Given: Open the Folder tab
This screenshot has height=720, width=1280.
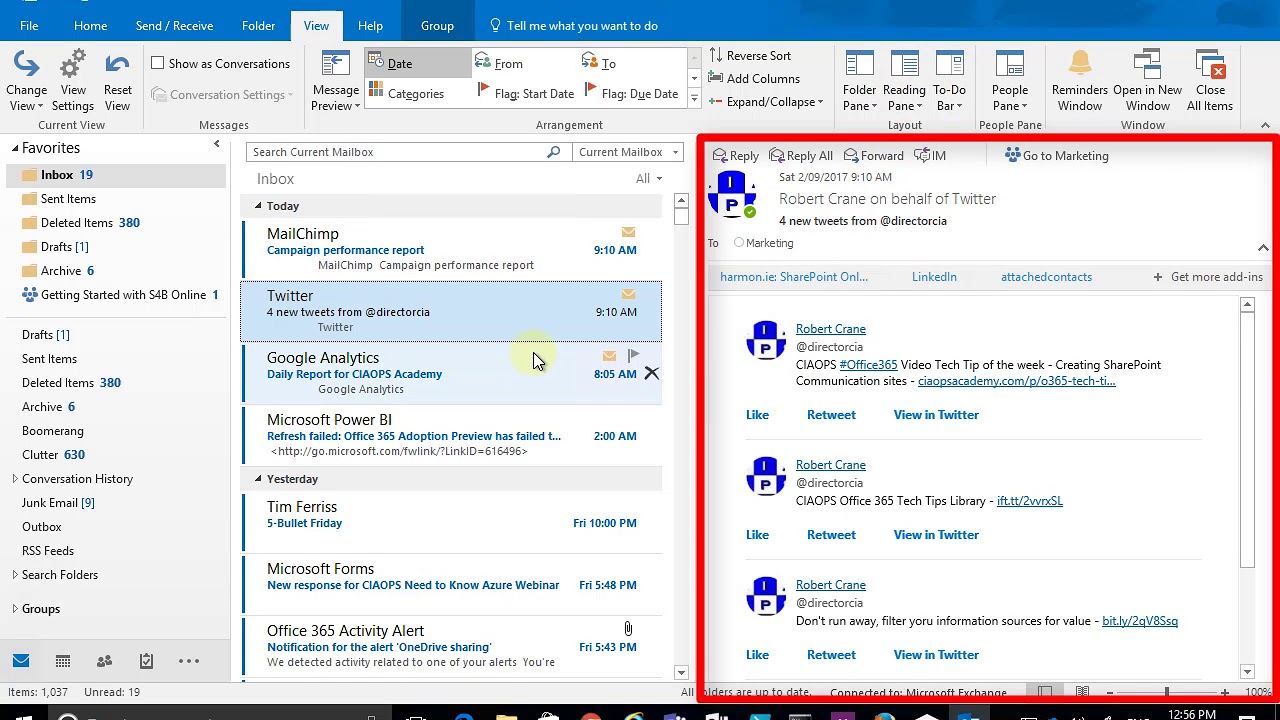Looking at the screenshot, I should tap(258, 25).
